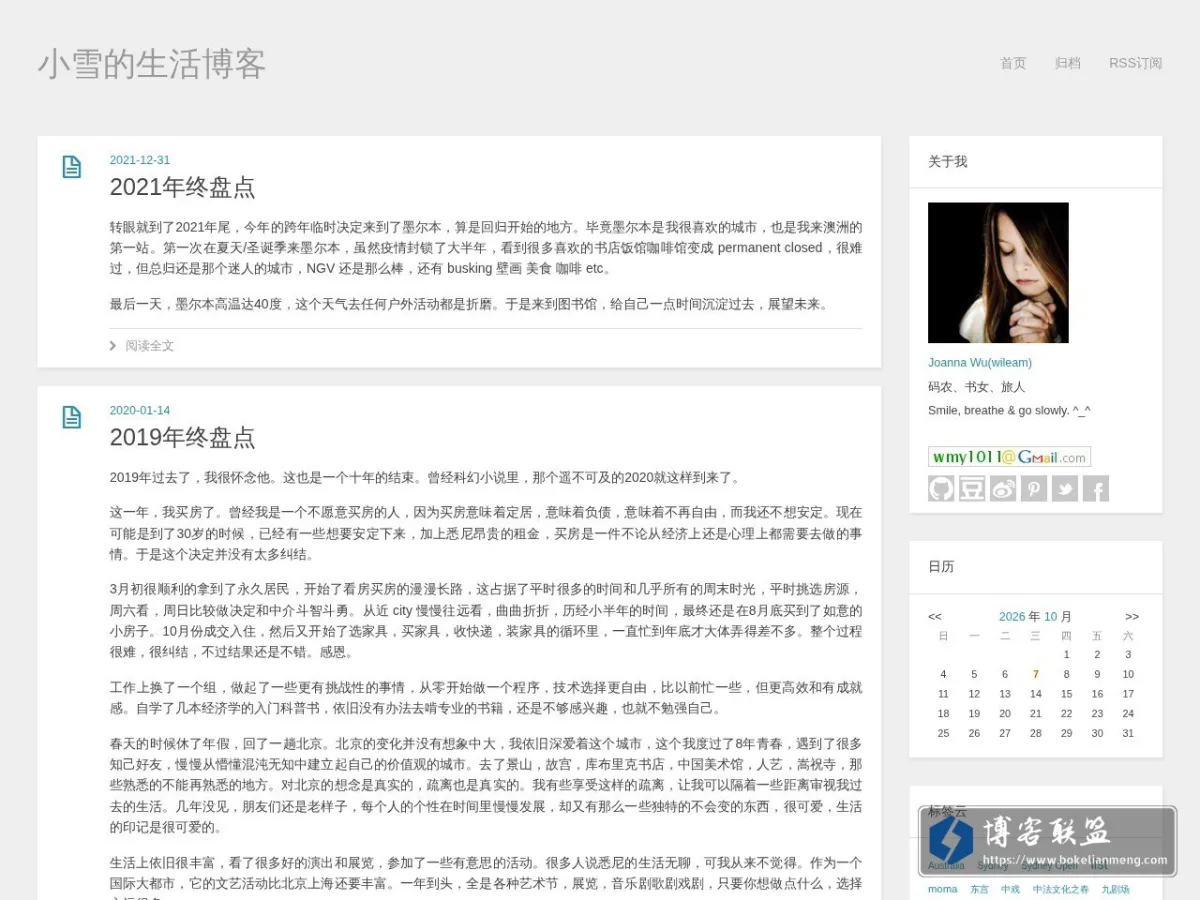Viewport: 1200px width, 900px height.
Task: Select the year 2026 in calendar header
Action: (1012, 617)
